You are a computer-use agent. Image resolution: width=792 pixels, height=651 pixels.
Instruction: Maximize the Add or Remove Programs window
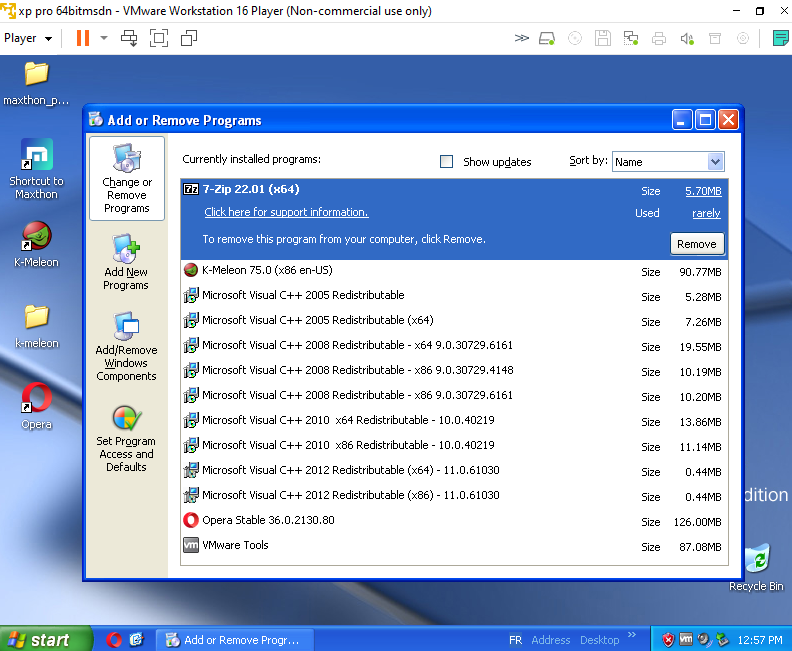[705, 120]
